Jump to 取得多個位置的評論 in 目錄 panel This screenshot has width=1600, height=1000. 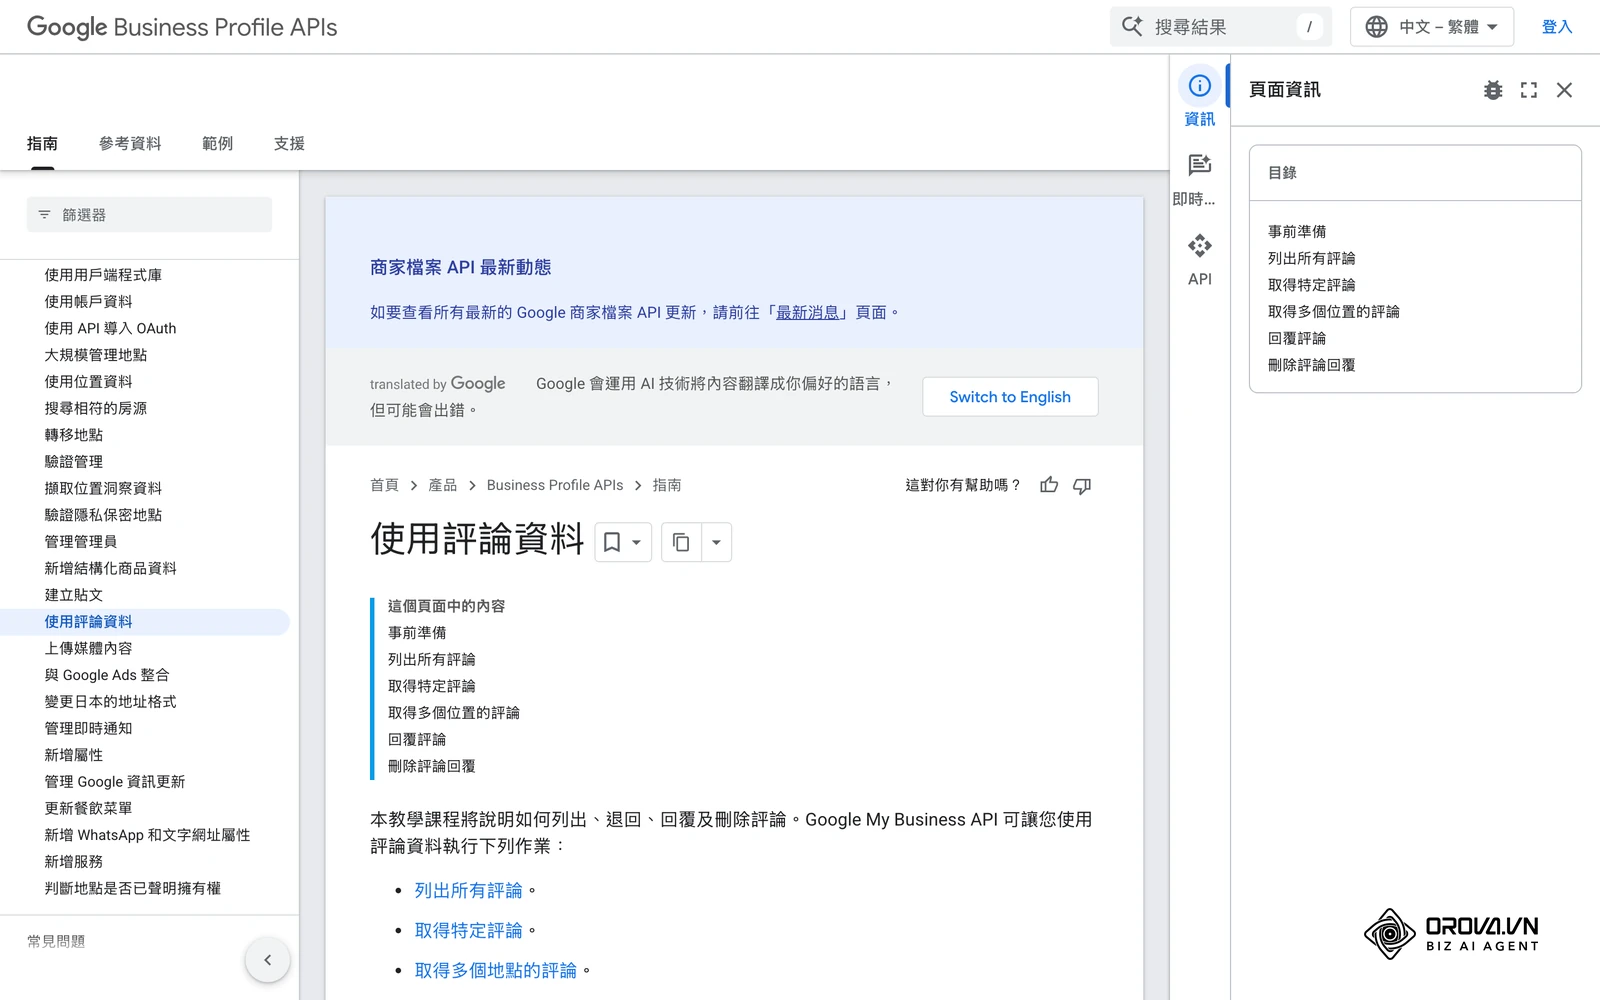(1334, 312)
